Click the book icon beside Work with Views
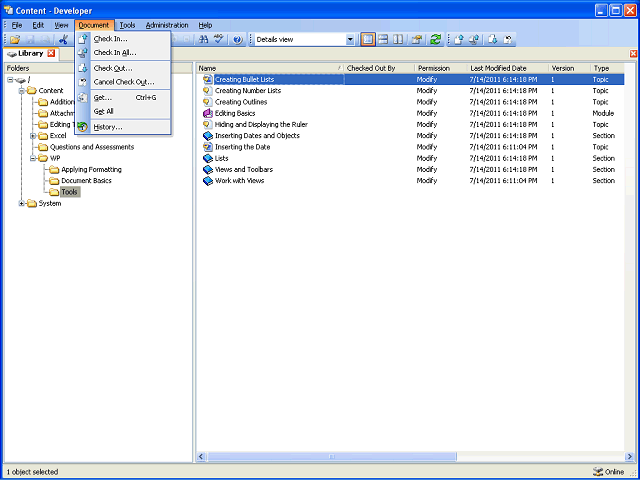Viewport: 640px width, 480px height. pyautogui.click(x=208, y=180)
